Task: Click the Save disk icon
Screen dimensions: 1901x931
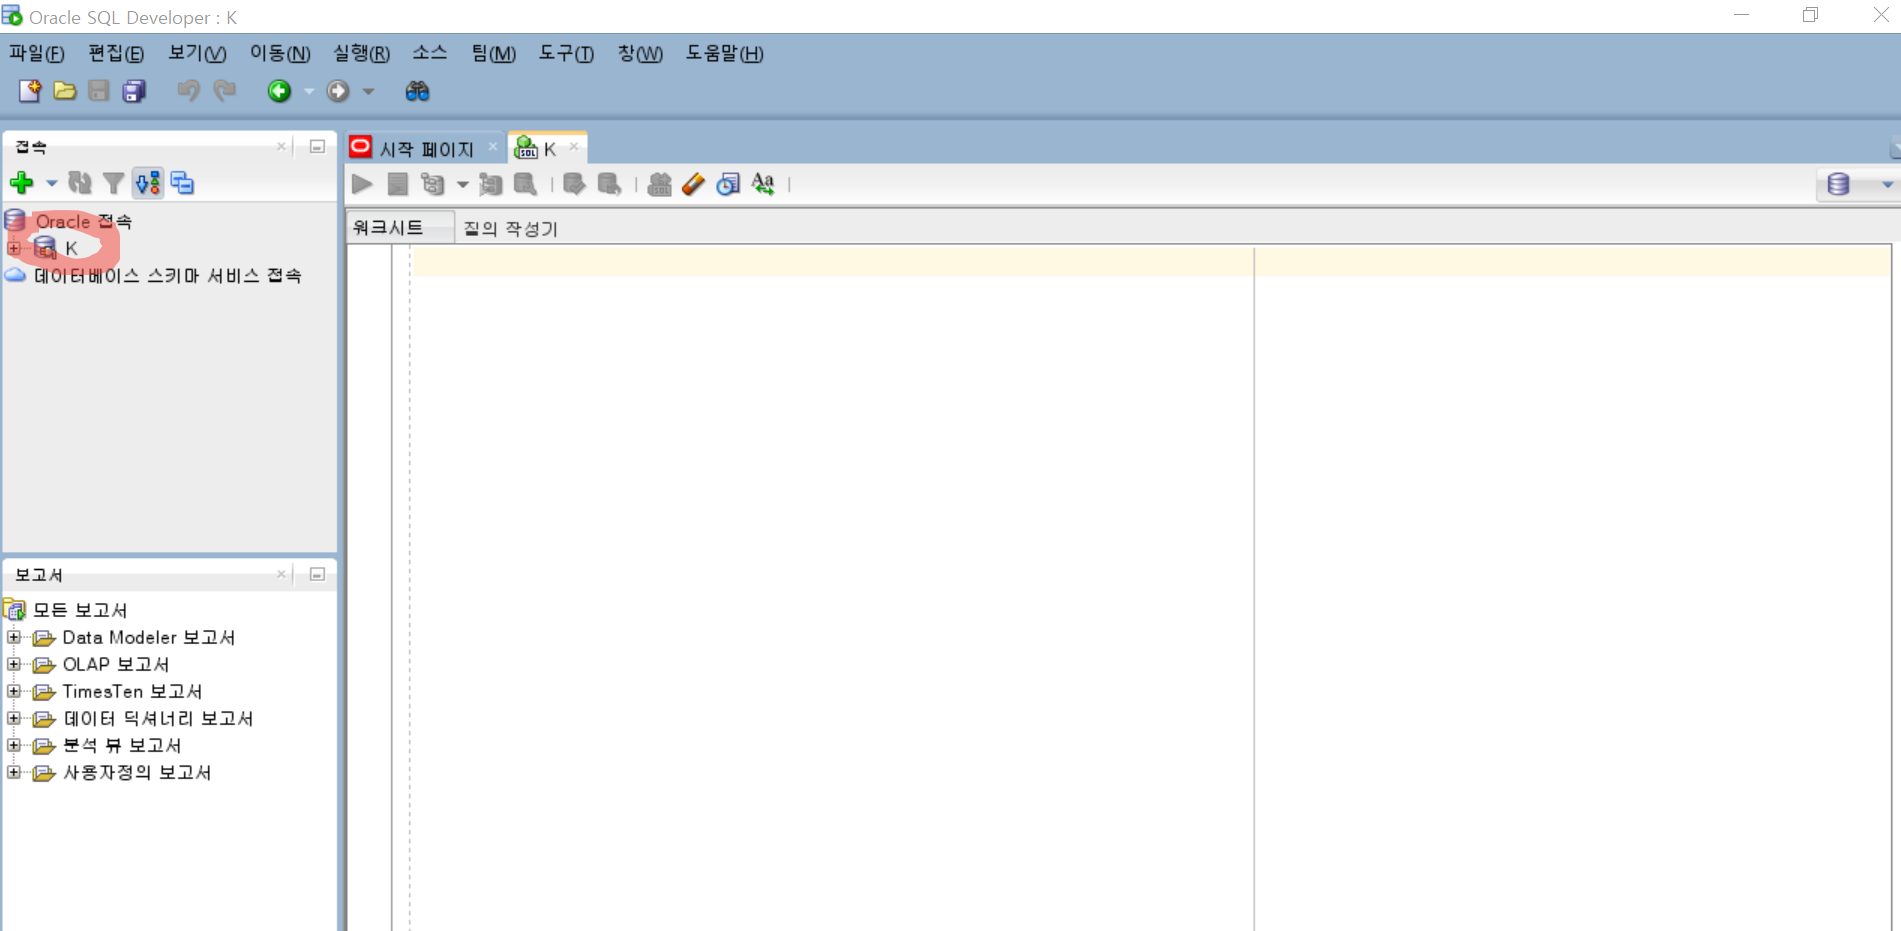Action: click(98, 91)
